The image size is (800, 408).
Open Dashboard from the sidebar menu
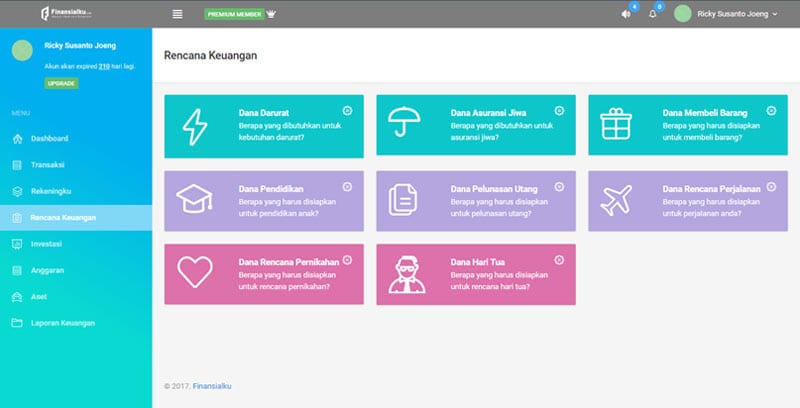[49, 138]
